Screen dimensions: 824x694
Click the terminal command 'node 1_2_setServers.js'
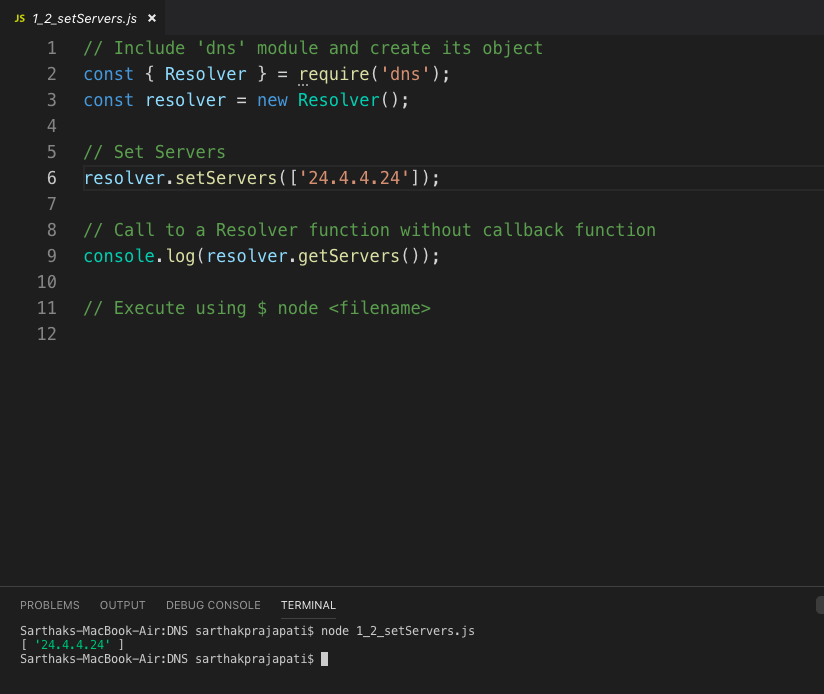coord(398,631)
